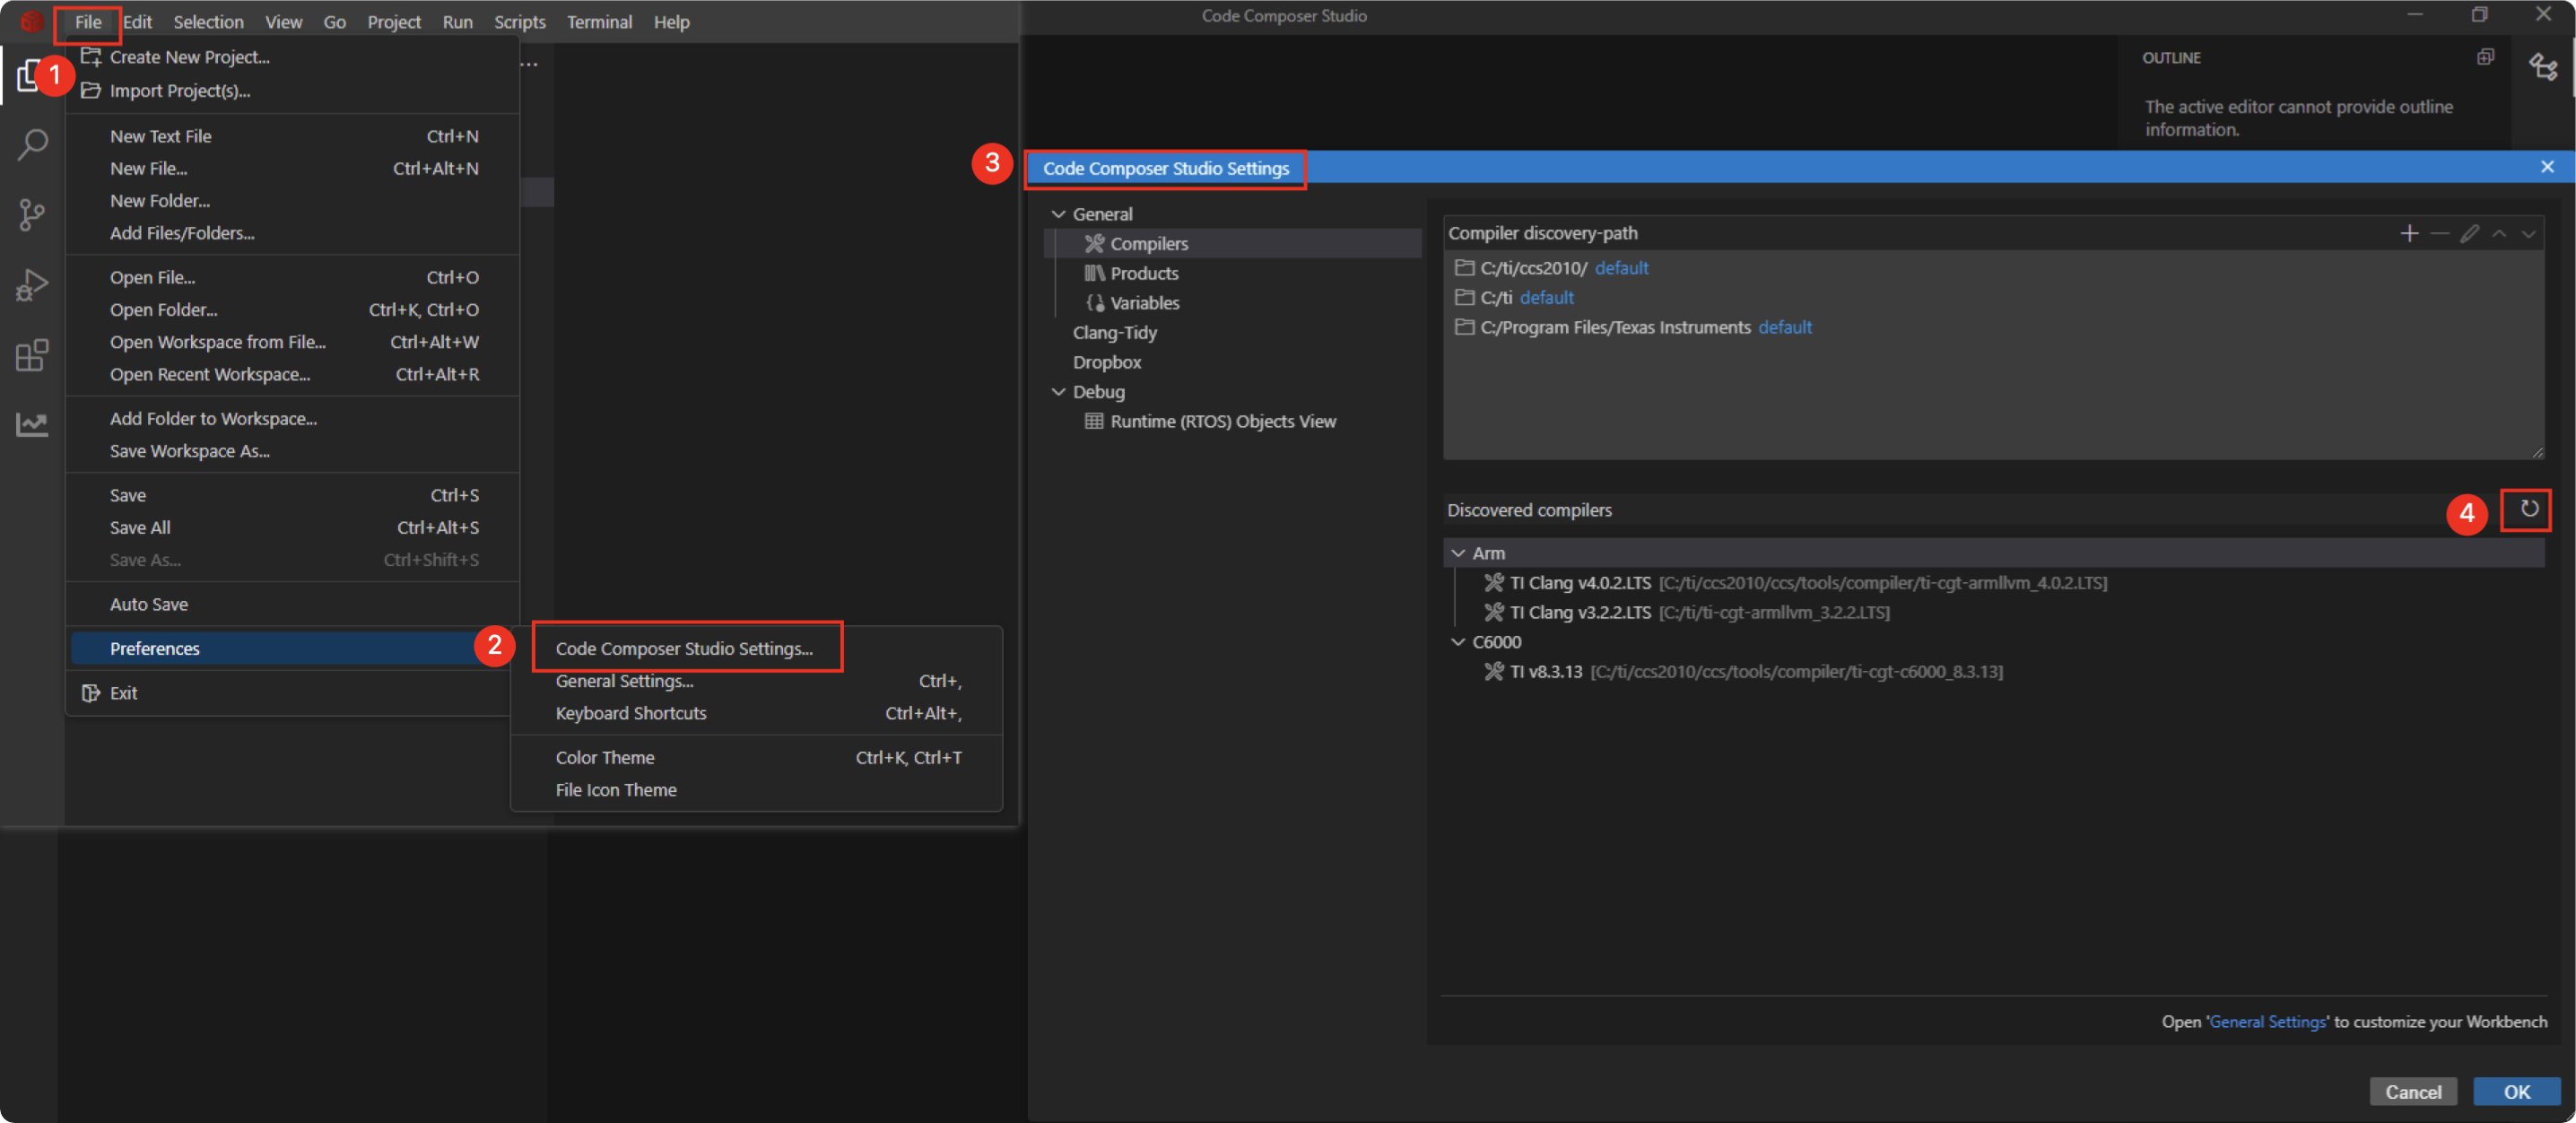Image resolution: width=2576 pixels, height=1123 pixels.
Task: Select the Variables settings page
Action: (1232, 303)
